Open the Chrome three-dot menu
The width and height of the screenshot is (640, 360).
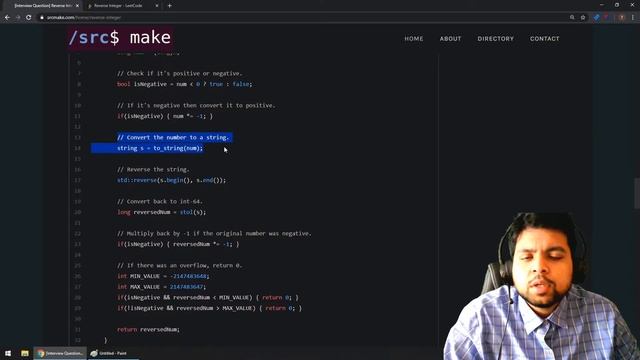point(633,18)
